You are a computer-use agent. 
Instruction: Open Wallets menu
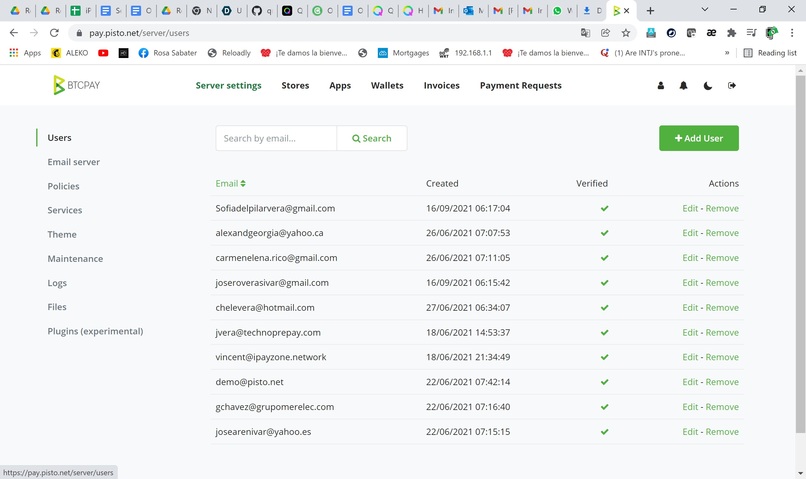click(387, 85)
